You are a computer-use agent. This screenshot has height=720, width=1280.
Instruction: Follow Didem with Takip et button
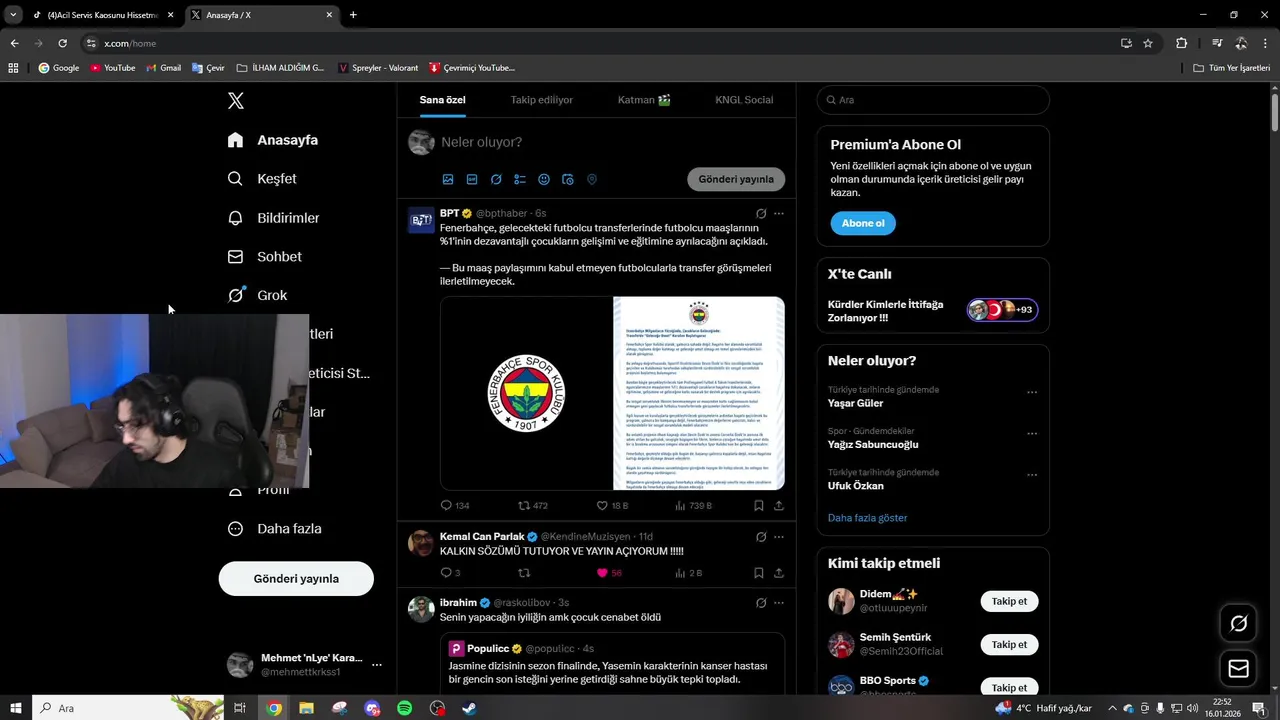[x=1009, y=601]
